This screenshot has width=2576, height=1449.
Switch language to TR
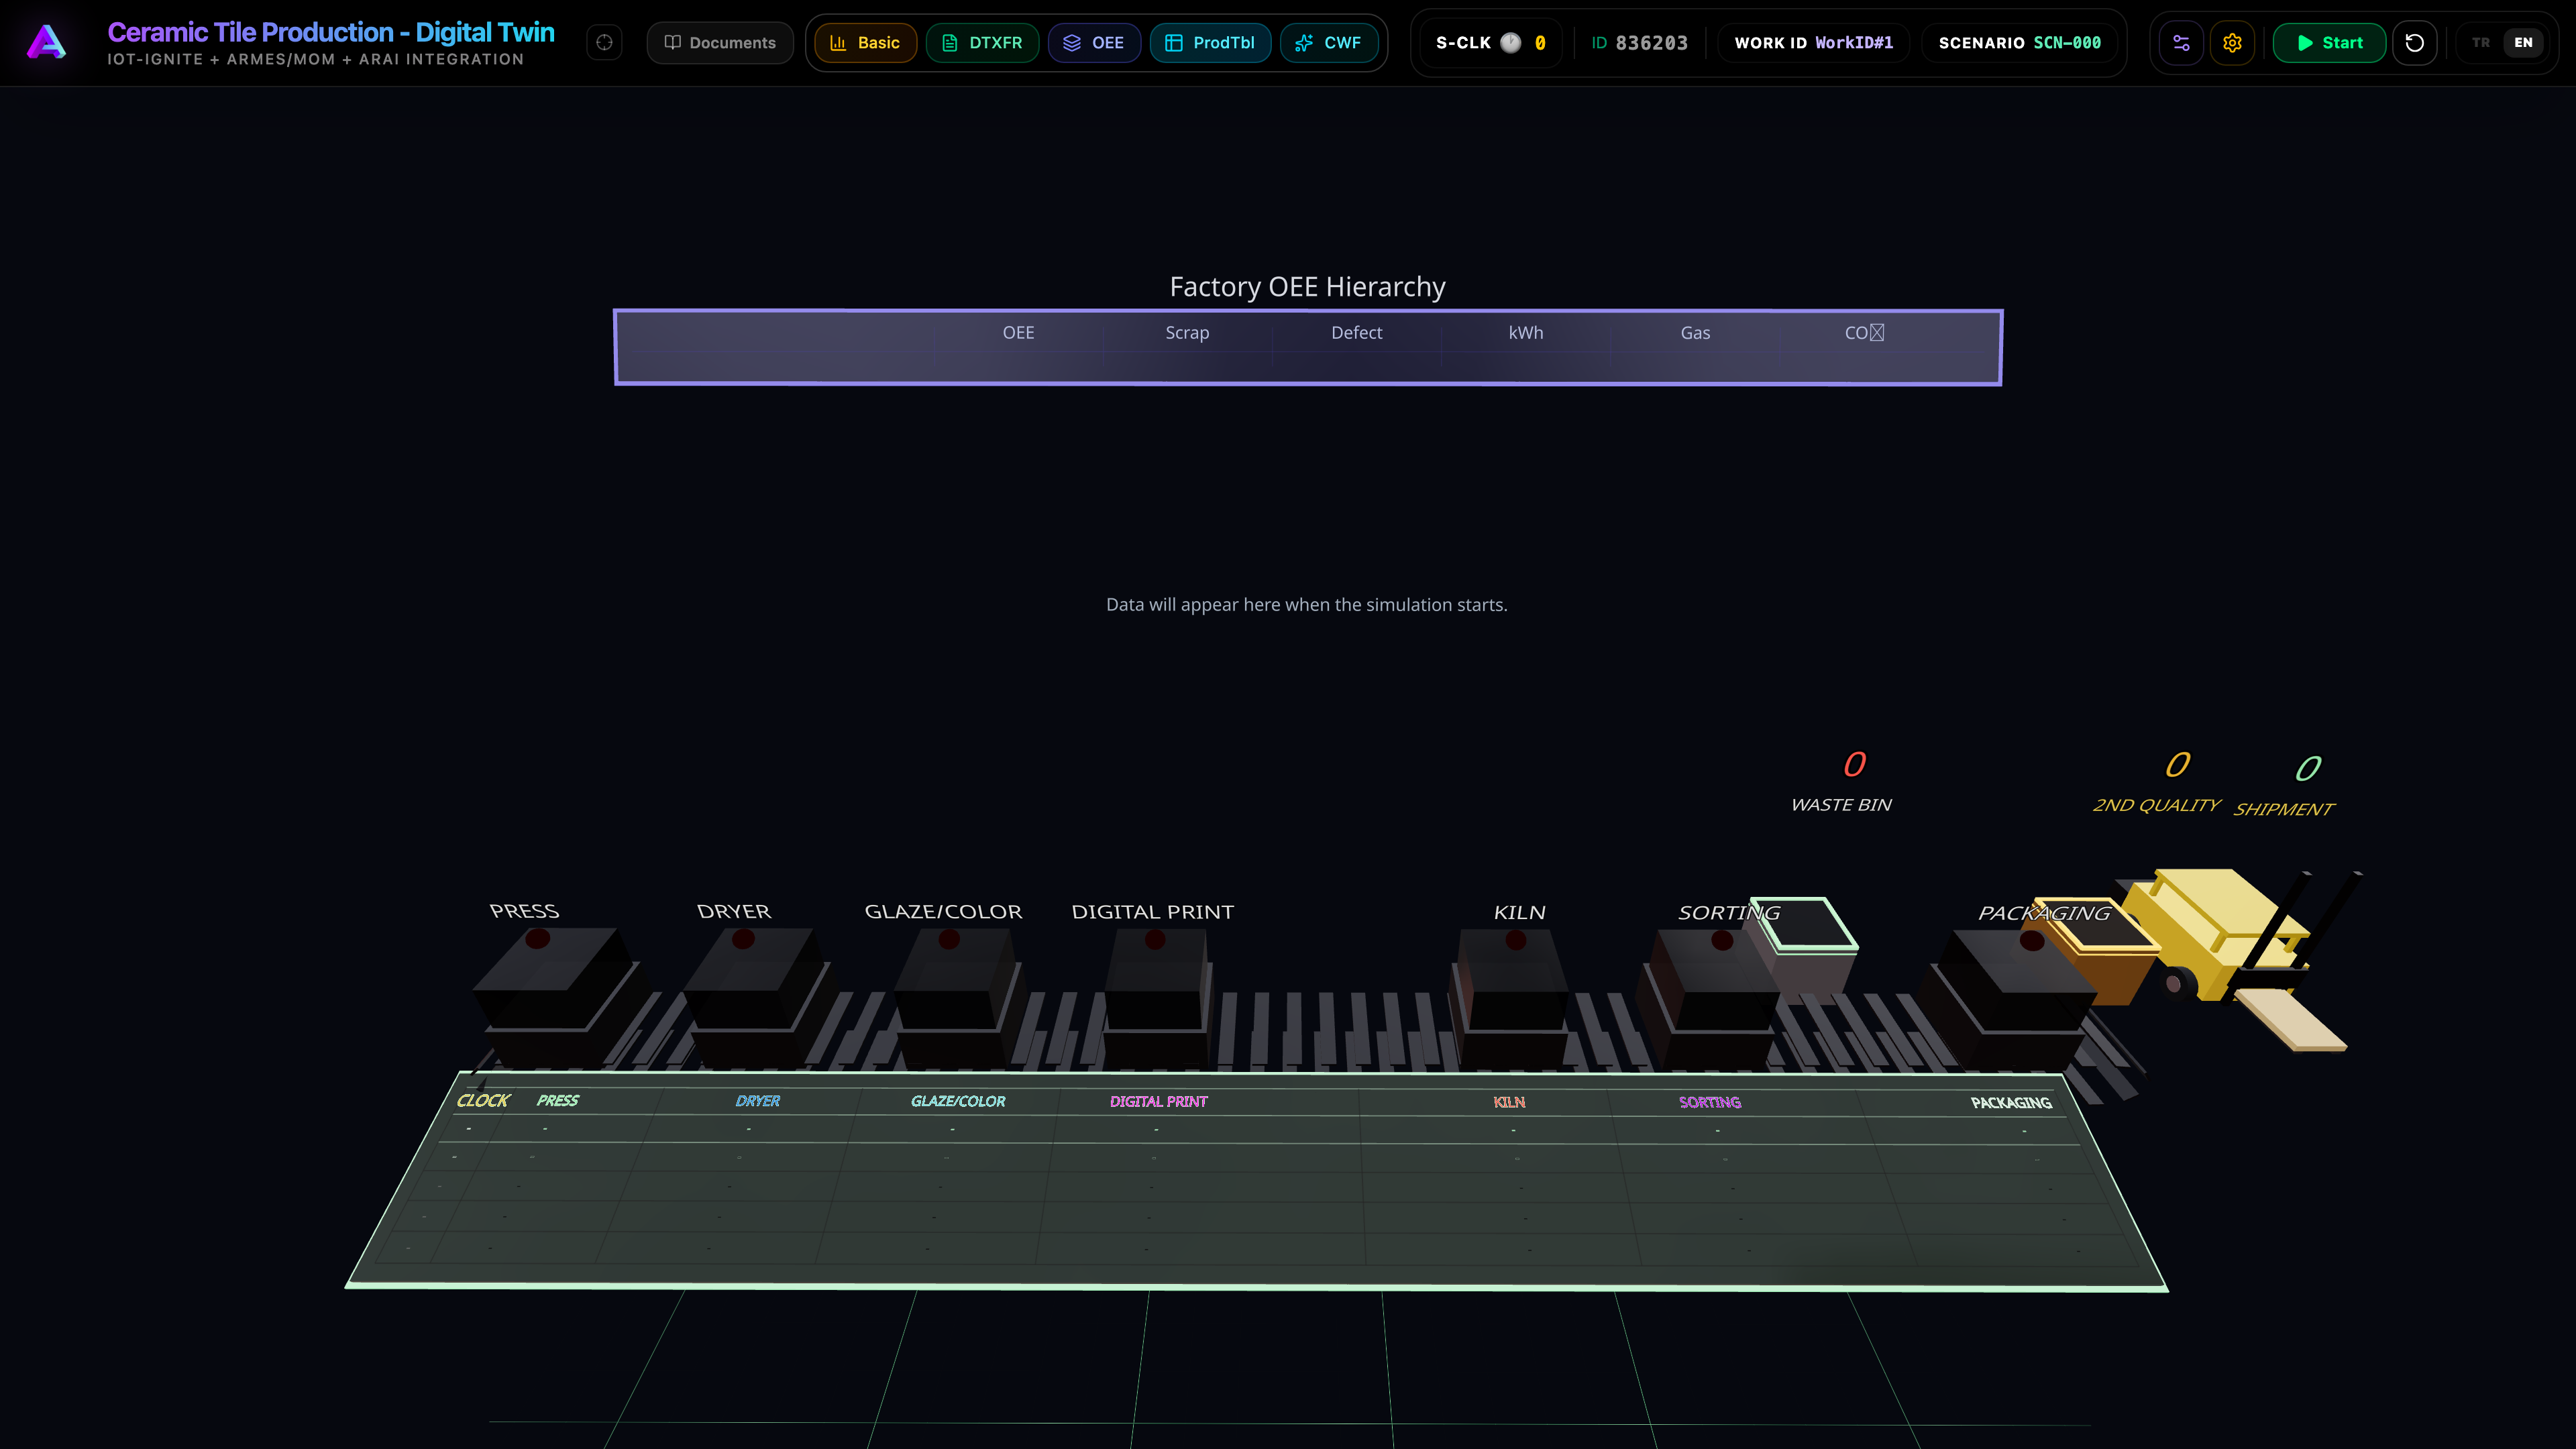(x=2481, y=43)
